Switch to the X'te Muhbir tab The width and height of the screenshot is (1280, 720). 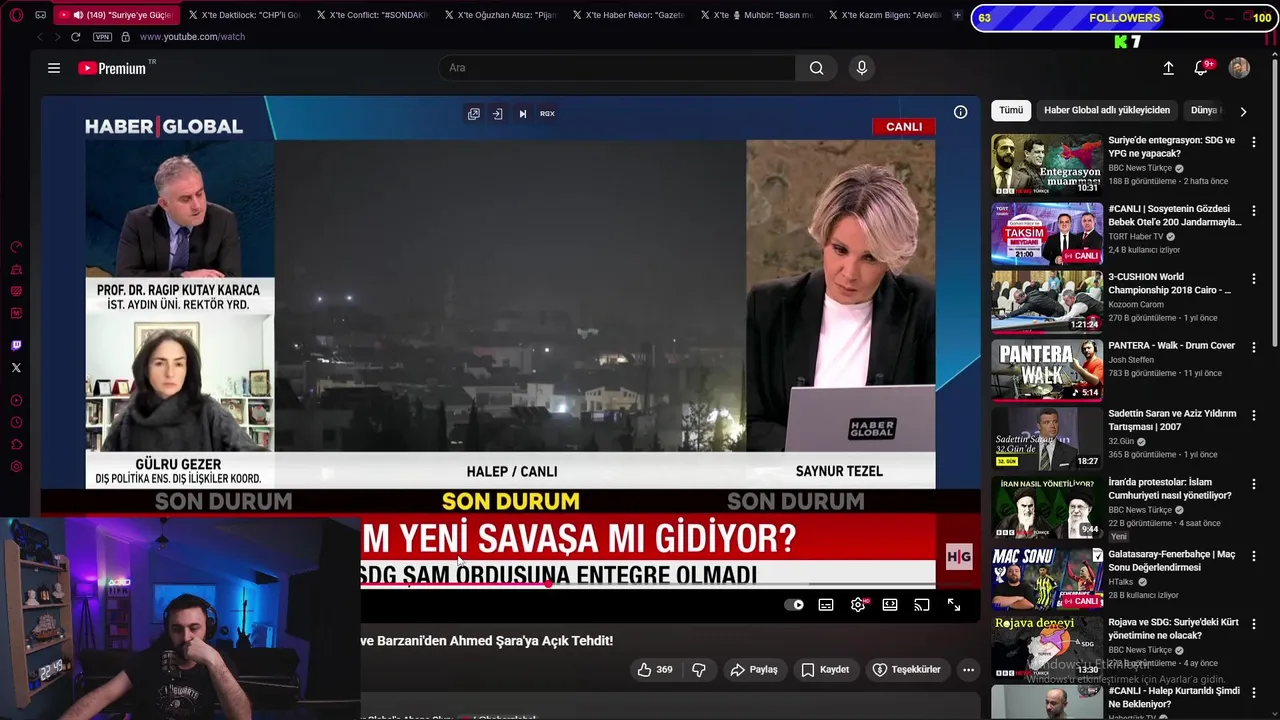[x=756, y=15]
